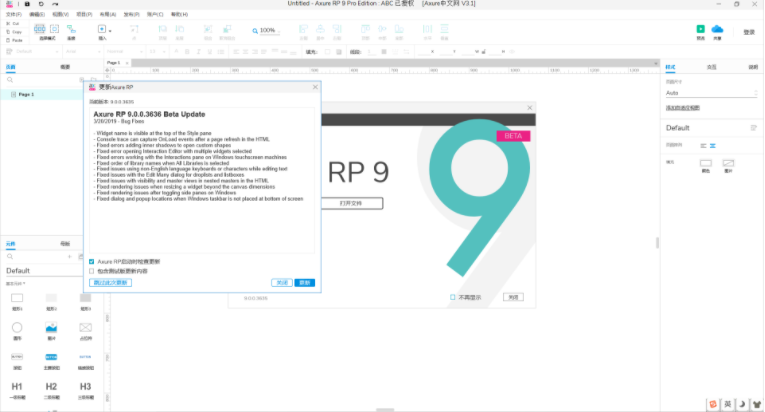Open the canvas tabs dropdown arrow
Image resolution: width=765 pixels, height=412 pixels.
pyautogui.click(x=656, y=63)
